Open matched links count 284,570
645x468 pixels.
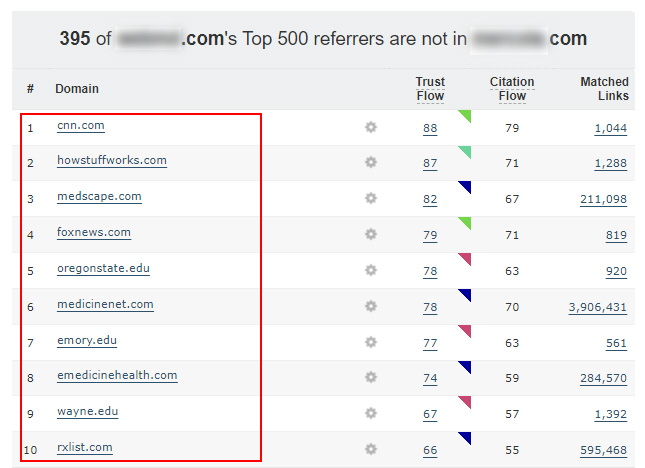(x=603, y=378)
